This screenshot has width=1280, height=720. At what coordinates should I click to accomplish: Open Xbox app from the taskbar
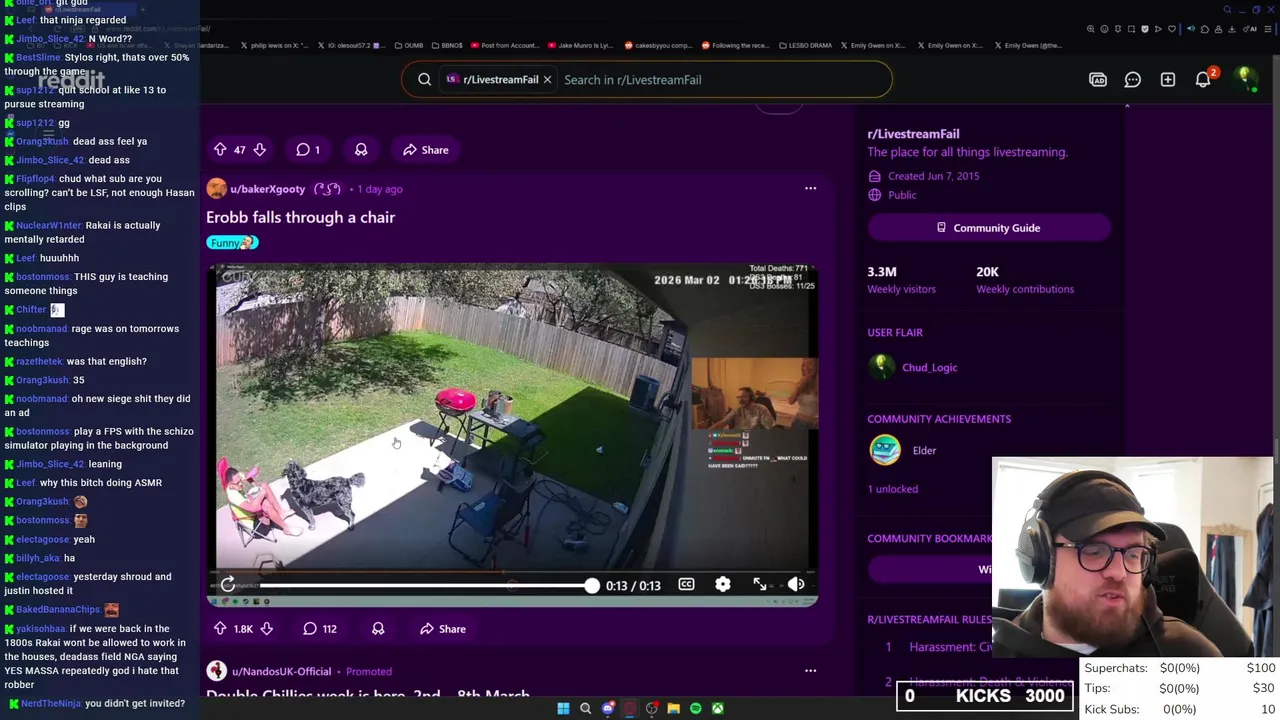717,708
